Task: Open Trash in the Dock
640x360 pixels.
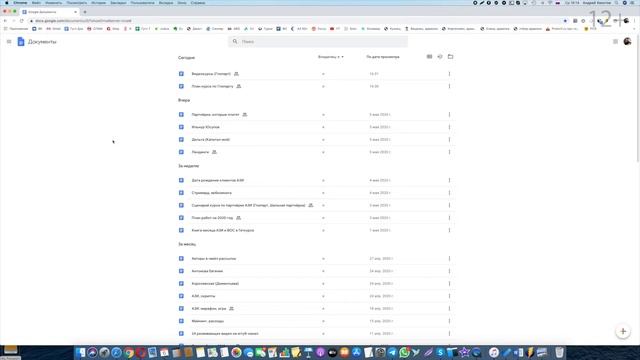Action: 559,352
